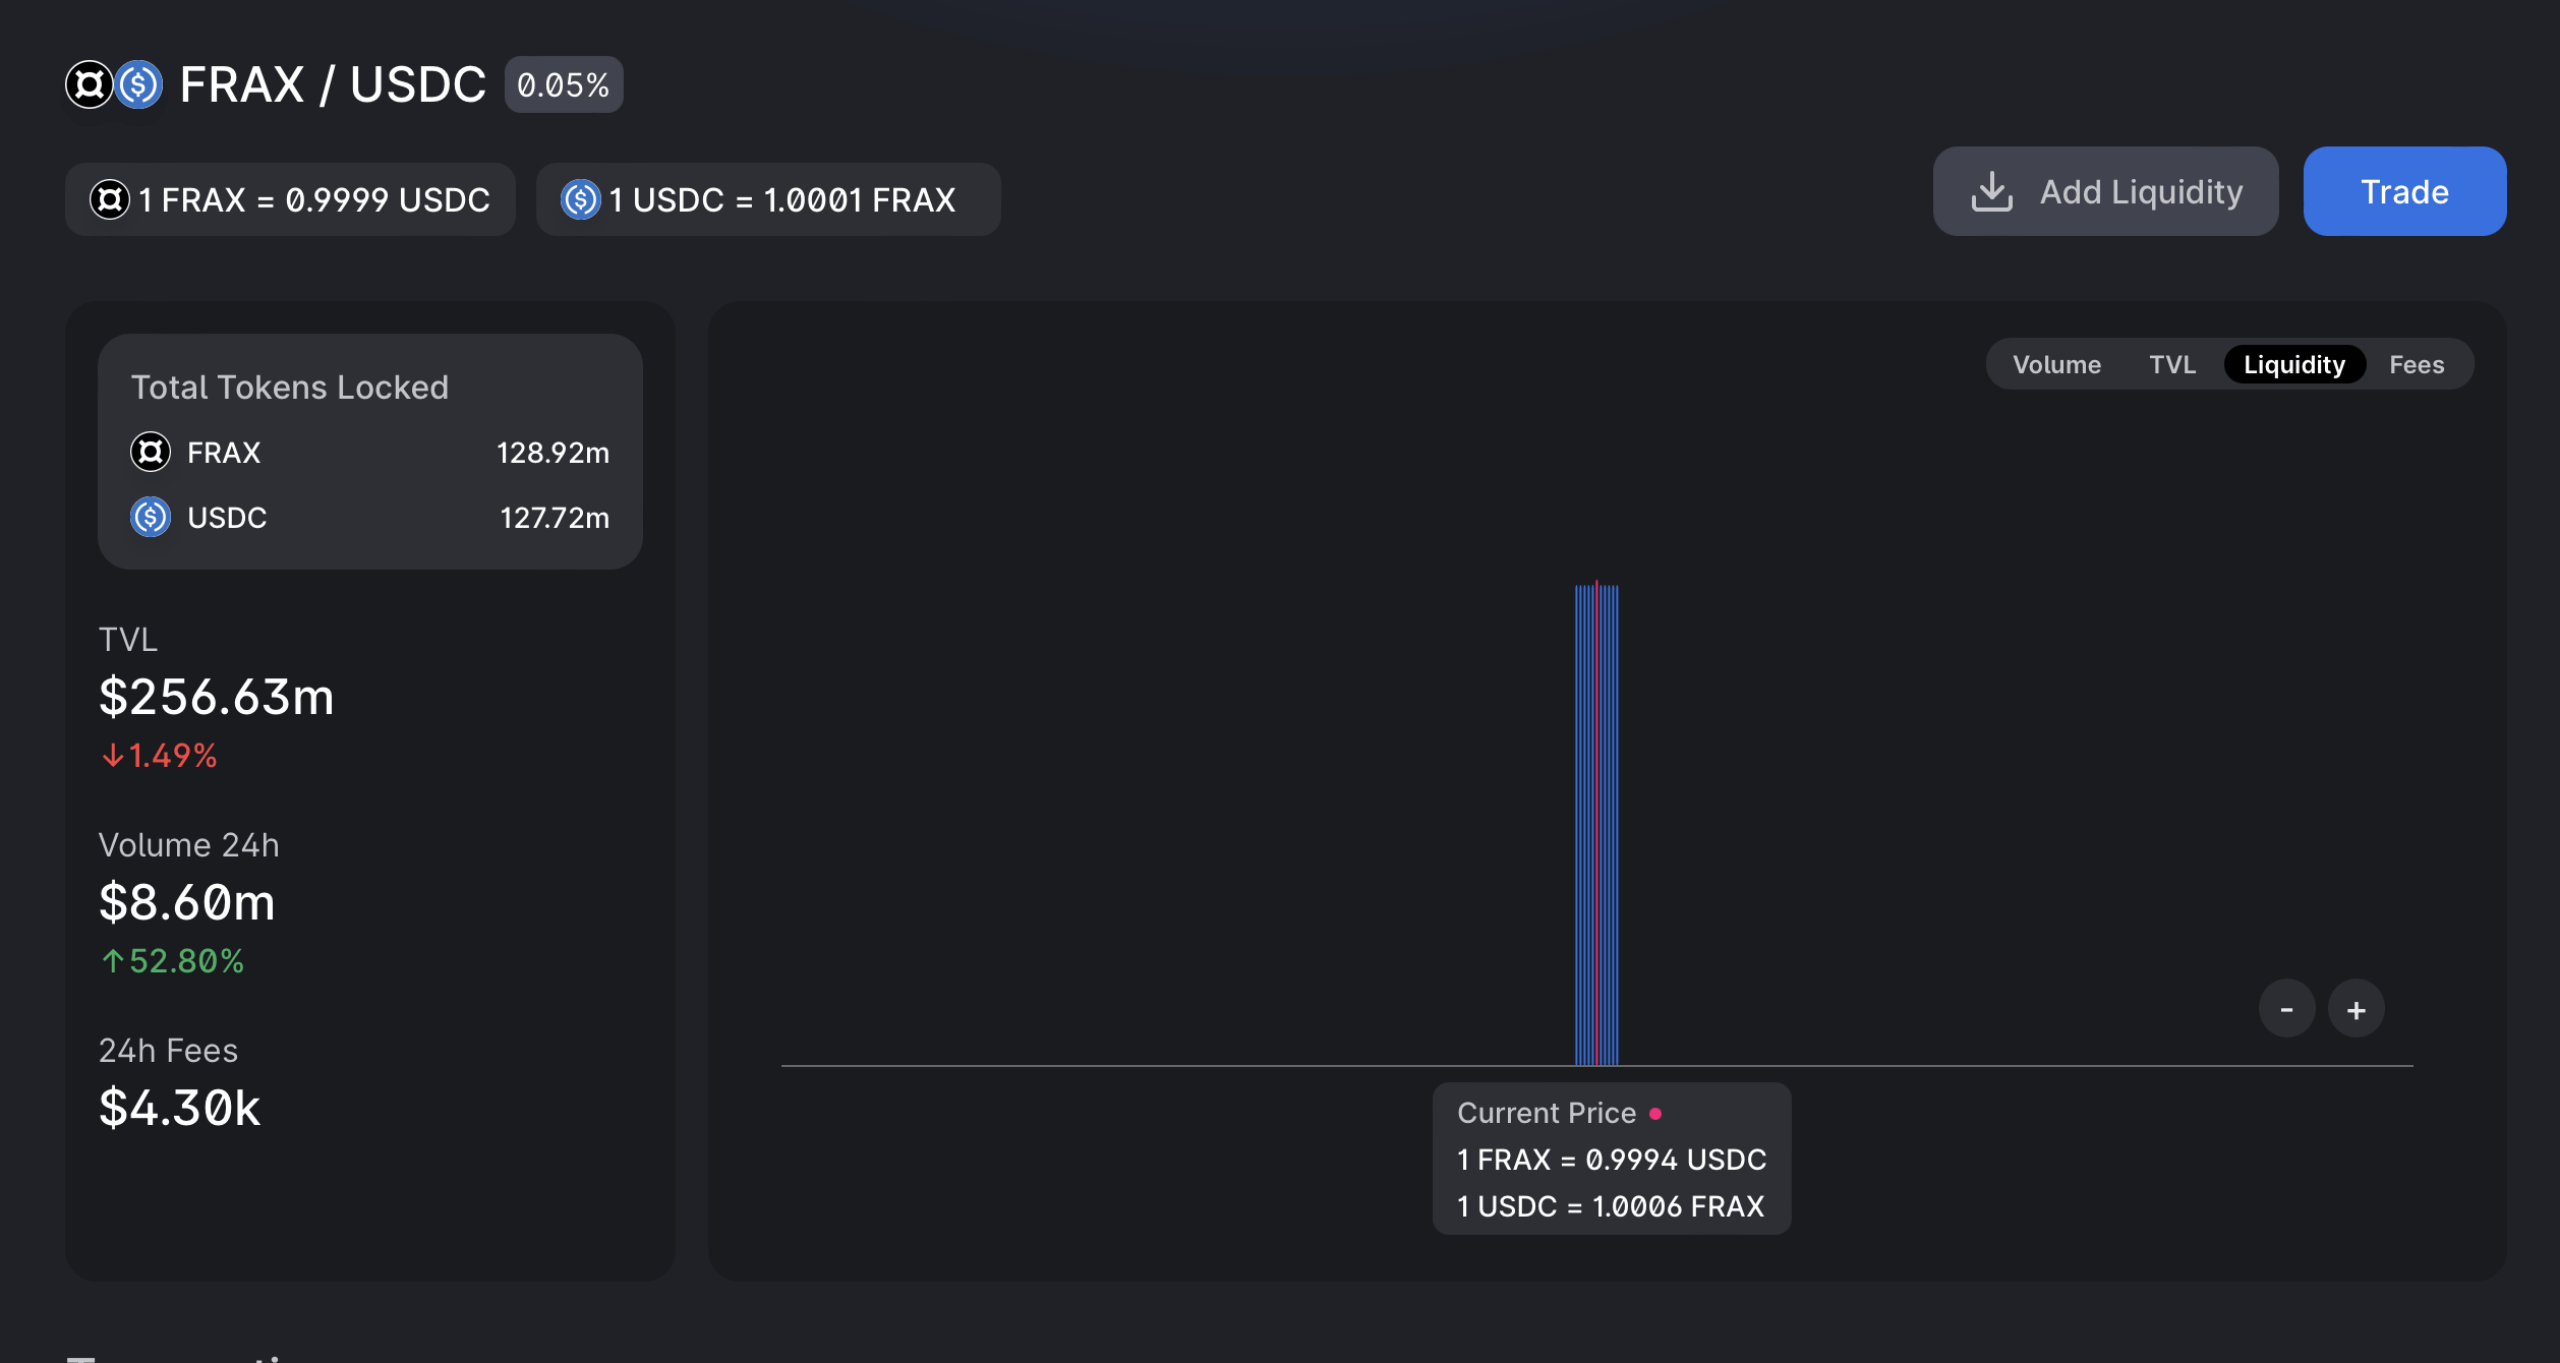Click the FRAX icon in the Total Tokens Locked card
Viewport: 2560px width, 1363px height.
(x=151, y=452)
